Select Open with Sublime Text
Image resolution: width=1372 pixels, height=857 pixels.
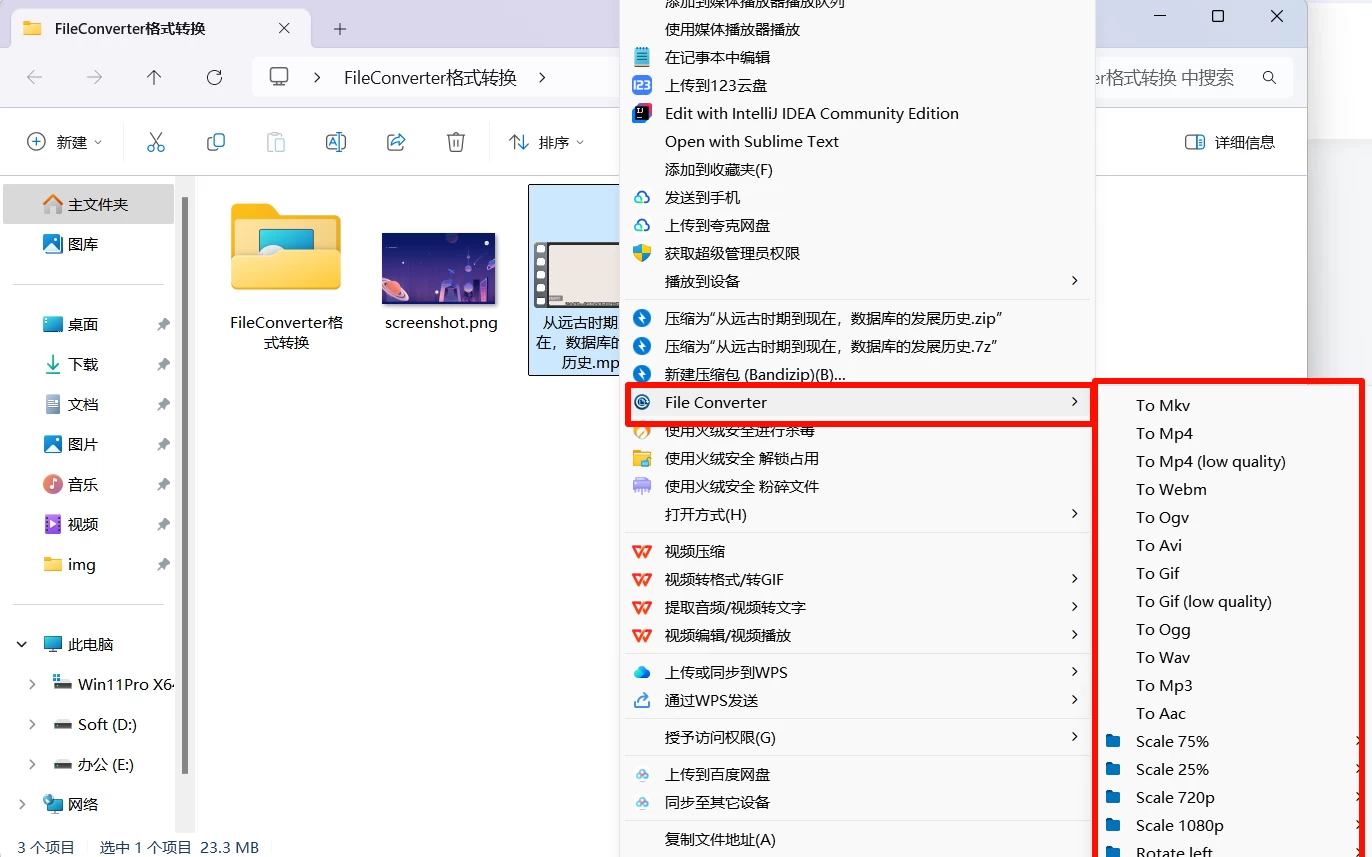[751, 141]
